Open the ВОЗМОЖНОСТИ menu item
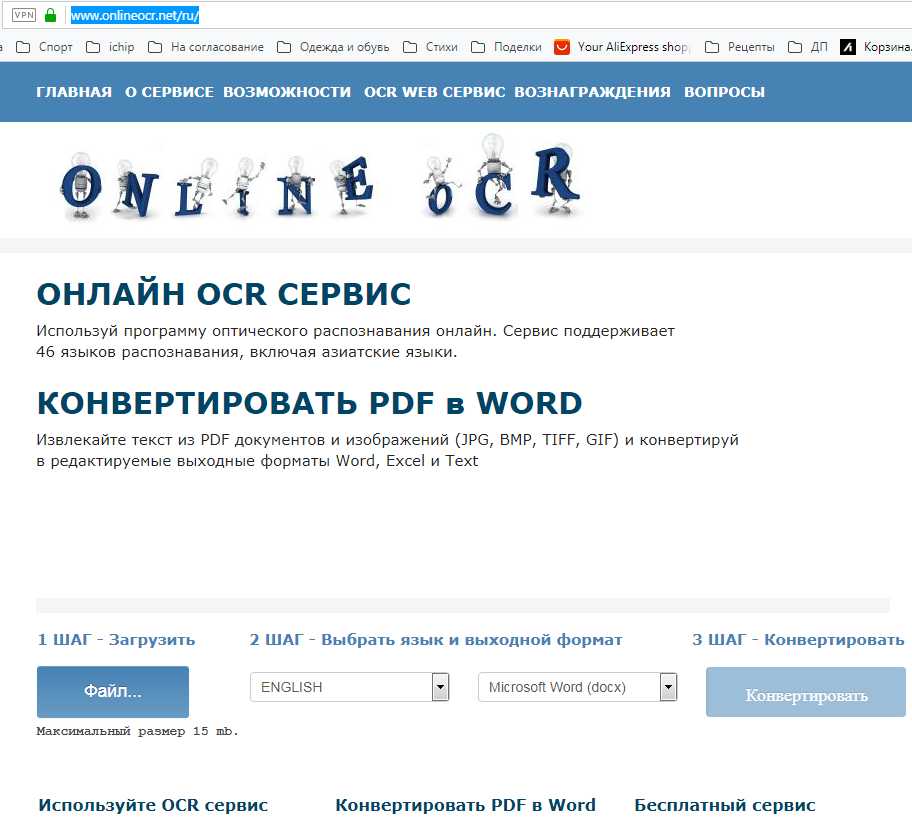 click(x=287, y=92)
